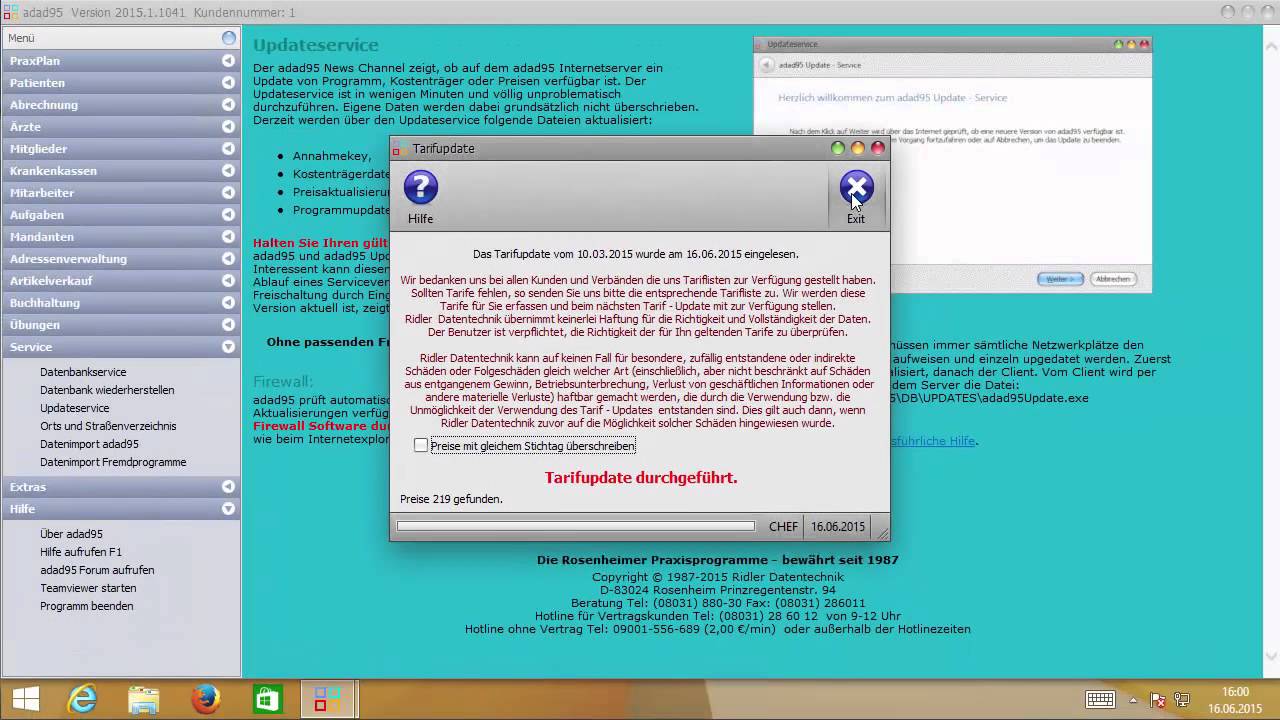Open Internet Explorer from the taskbar
The height and width of the screenshot is (720, 1280).
click(x=81, y=699)
